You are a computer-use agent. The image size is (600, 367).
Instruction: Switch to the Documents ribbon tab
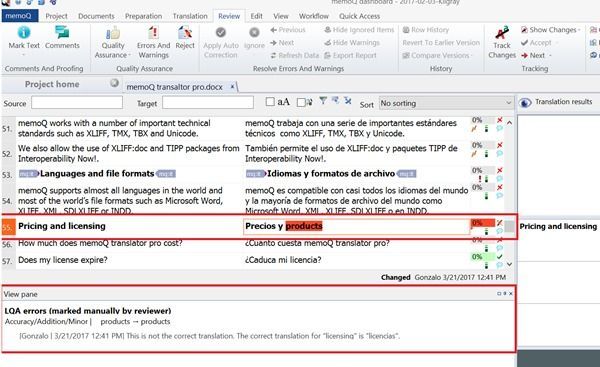coord(96,16)
